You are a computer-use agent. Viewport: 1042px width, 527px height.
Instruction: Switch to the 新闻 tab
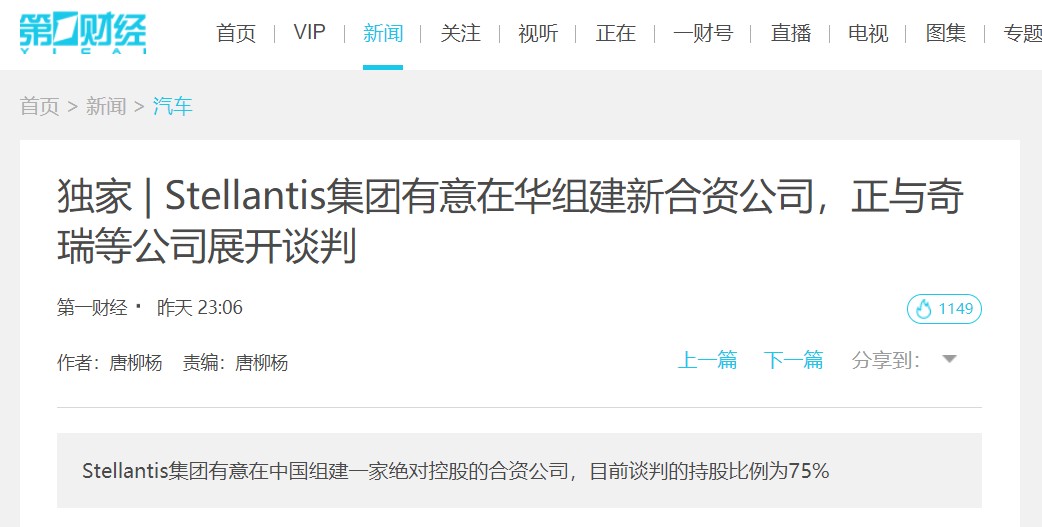click(x=383, y=33)
